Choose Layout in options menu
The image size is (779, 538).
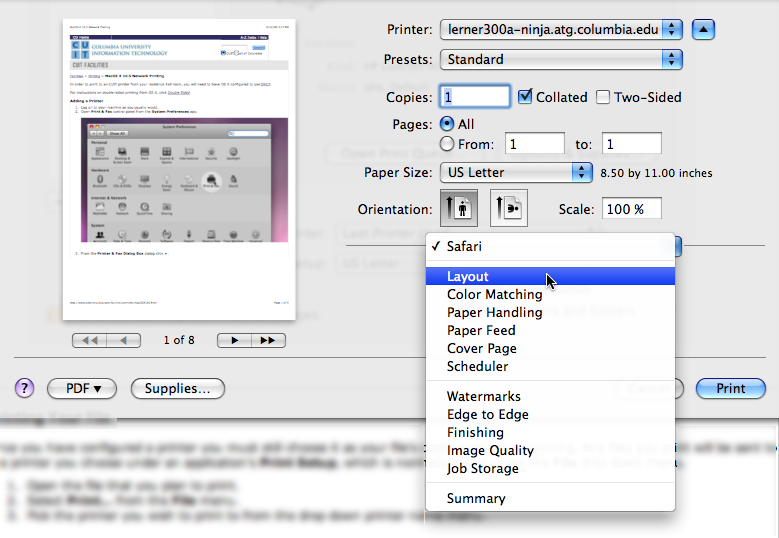pyautogui.click(x=550, y=276)
